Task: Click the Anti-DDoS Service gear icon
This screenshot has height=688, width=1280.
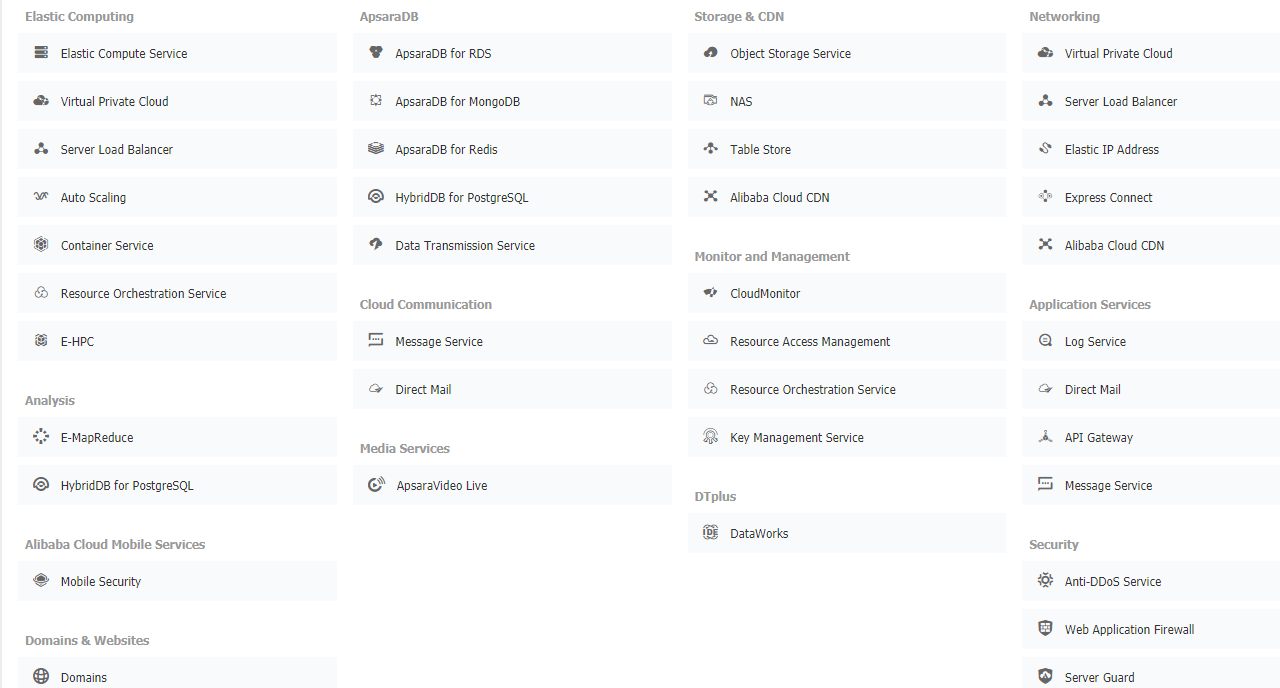Action: 1046,581
